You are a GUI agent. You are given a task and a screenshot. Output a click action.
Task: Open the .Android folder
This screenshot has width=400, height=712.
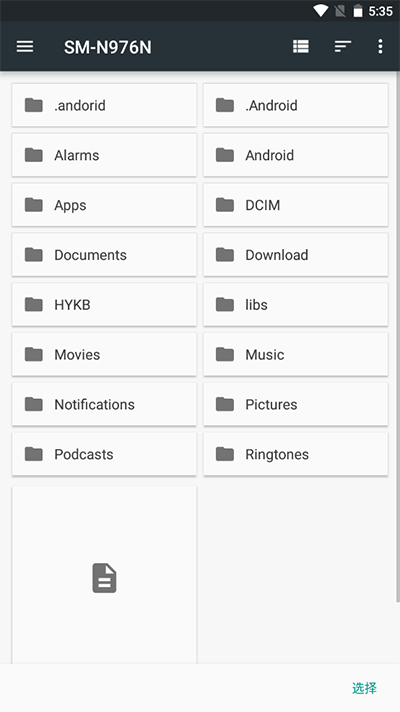[x=296, y=105]
